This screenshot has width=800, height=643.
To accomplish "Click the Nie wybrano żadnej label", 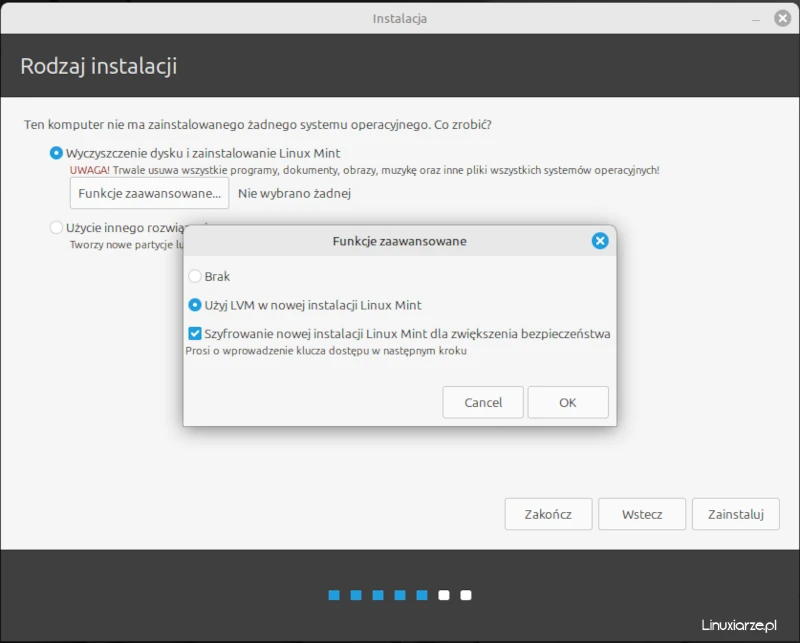I will (x=294, y=193).
